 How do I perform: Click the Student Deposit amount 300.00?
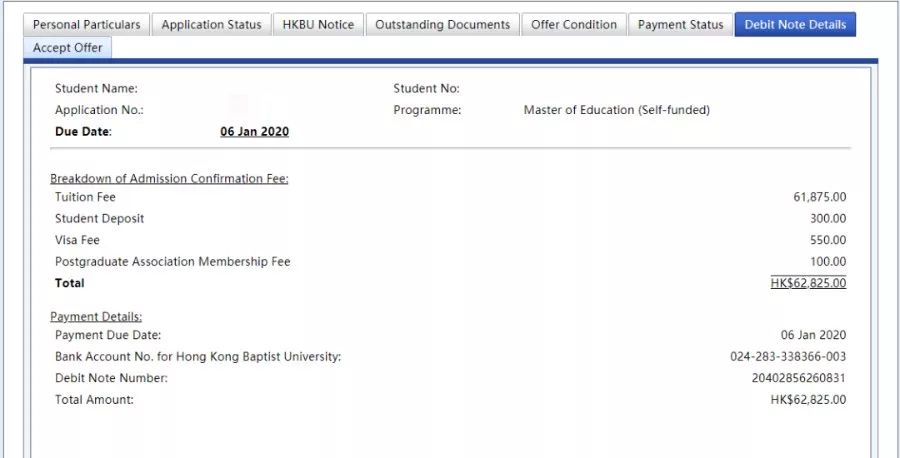pos(827,218)
